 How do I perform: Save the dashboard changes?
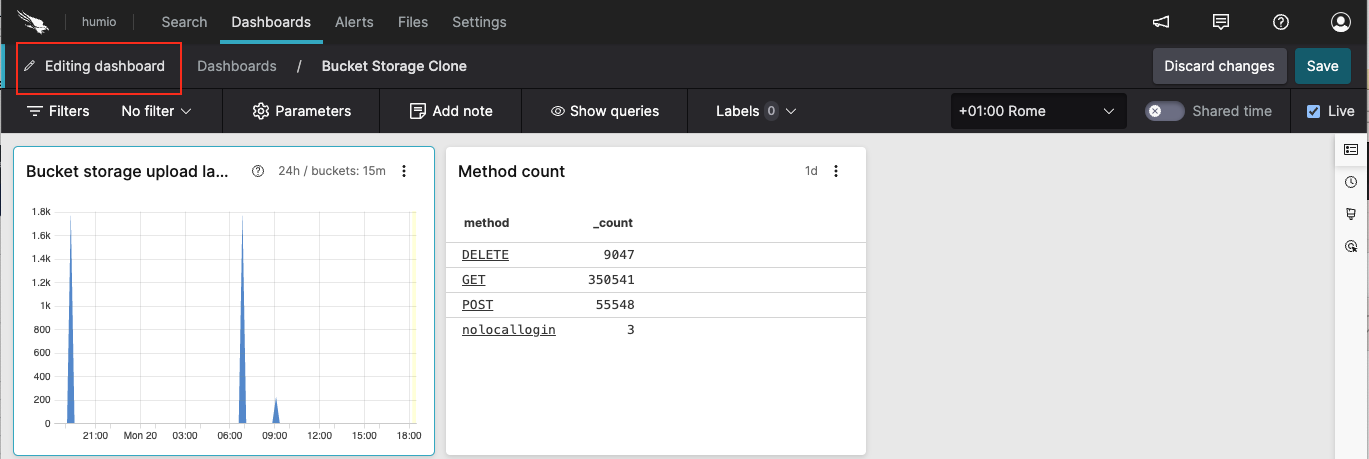(1322, 66)
